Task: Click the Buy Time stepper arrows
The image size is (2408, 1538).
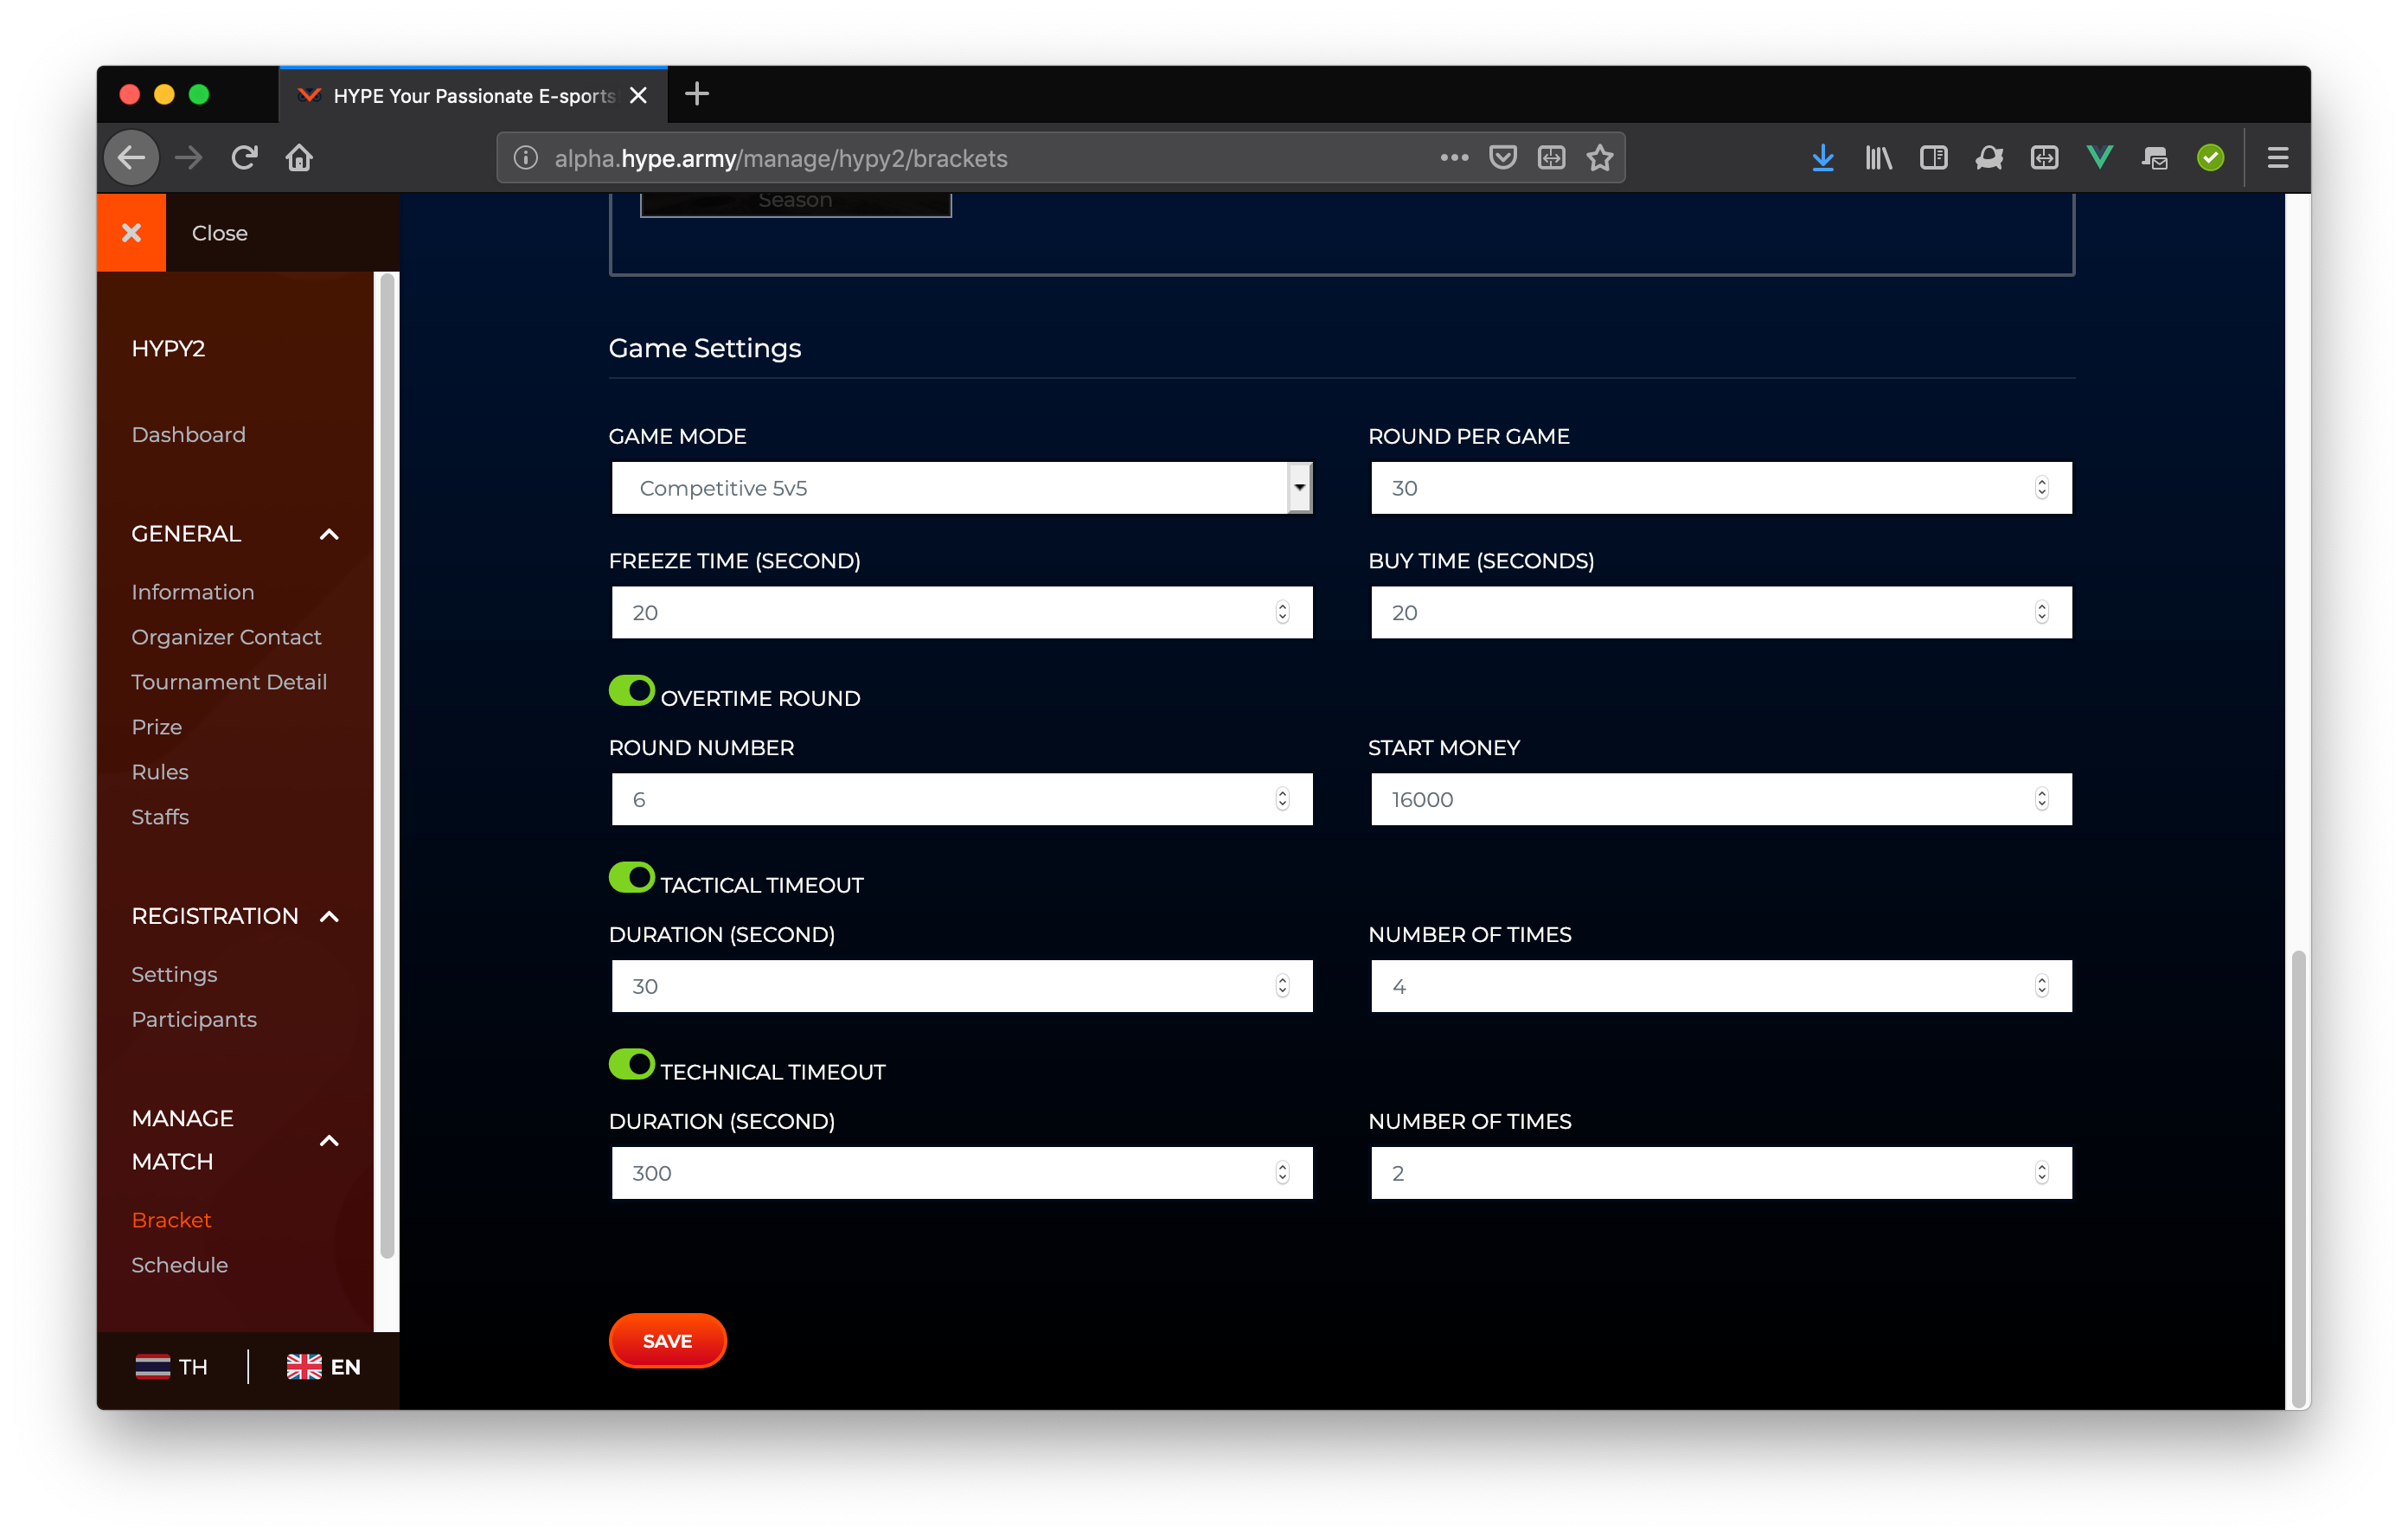Action: [x=2042, y=612]
